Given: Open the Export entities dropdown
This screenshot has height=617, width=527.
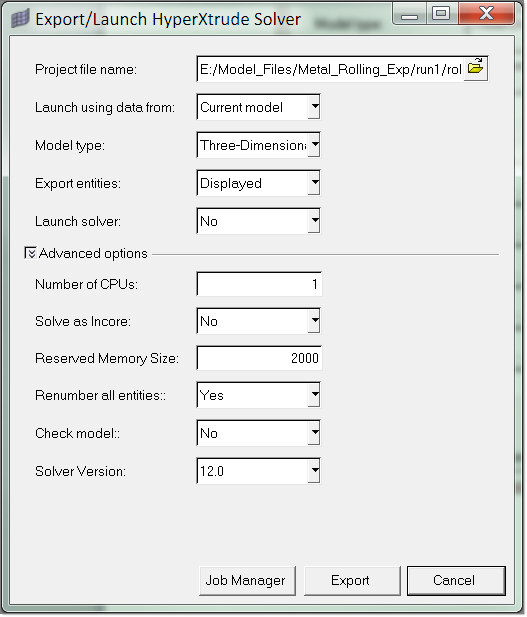Looking at the screenshot, I should pos(259,183).
